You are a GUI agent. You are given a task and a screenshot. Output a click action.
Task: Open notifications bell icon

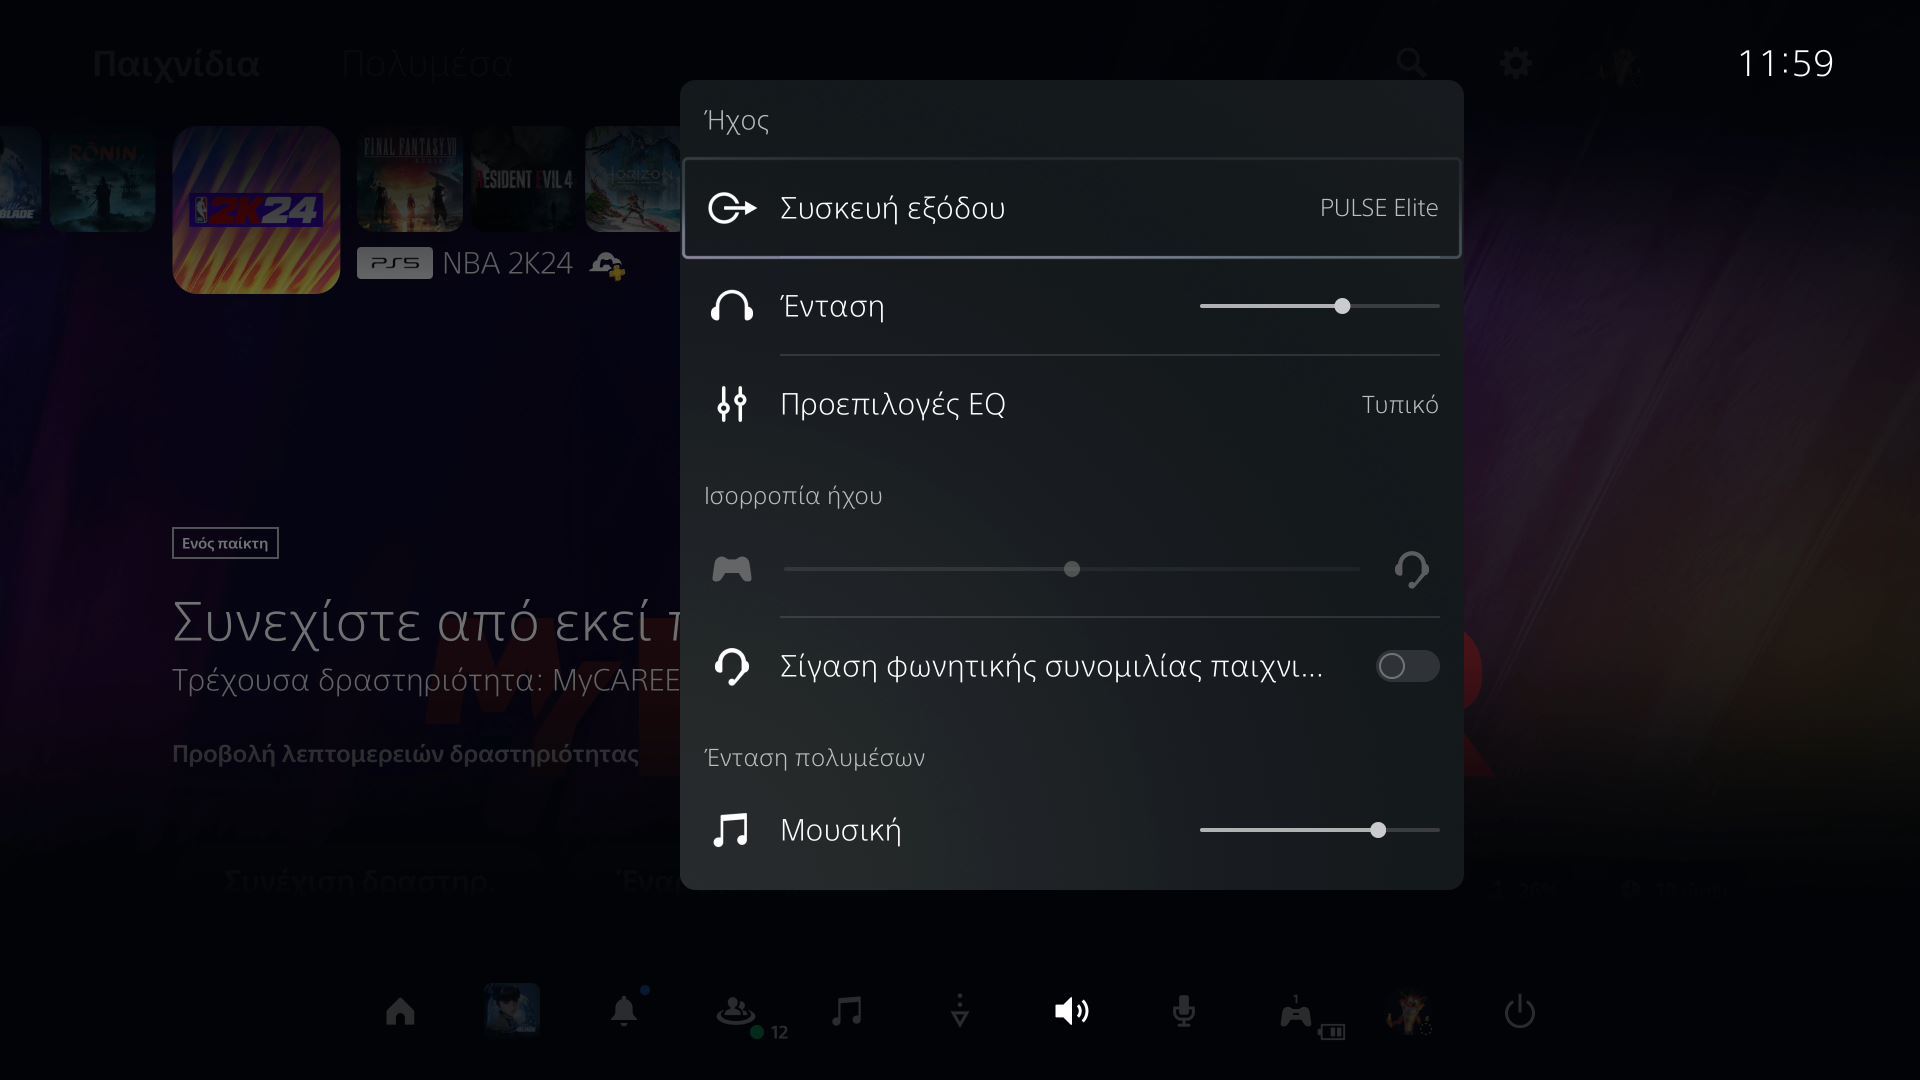(624, 1012)
